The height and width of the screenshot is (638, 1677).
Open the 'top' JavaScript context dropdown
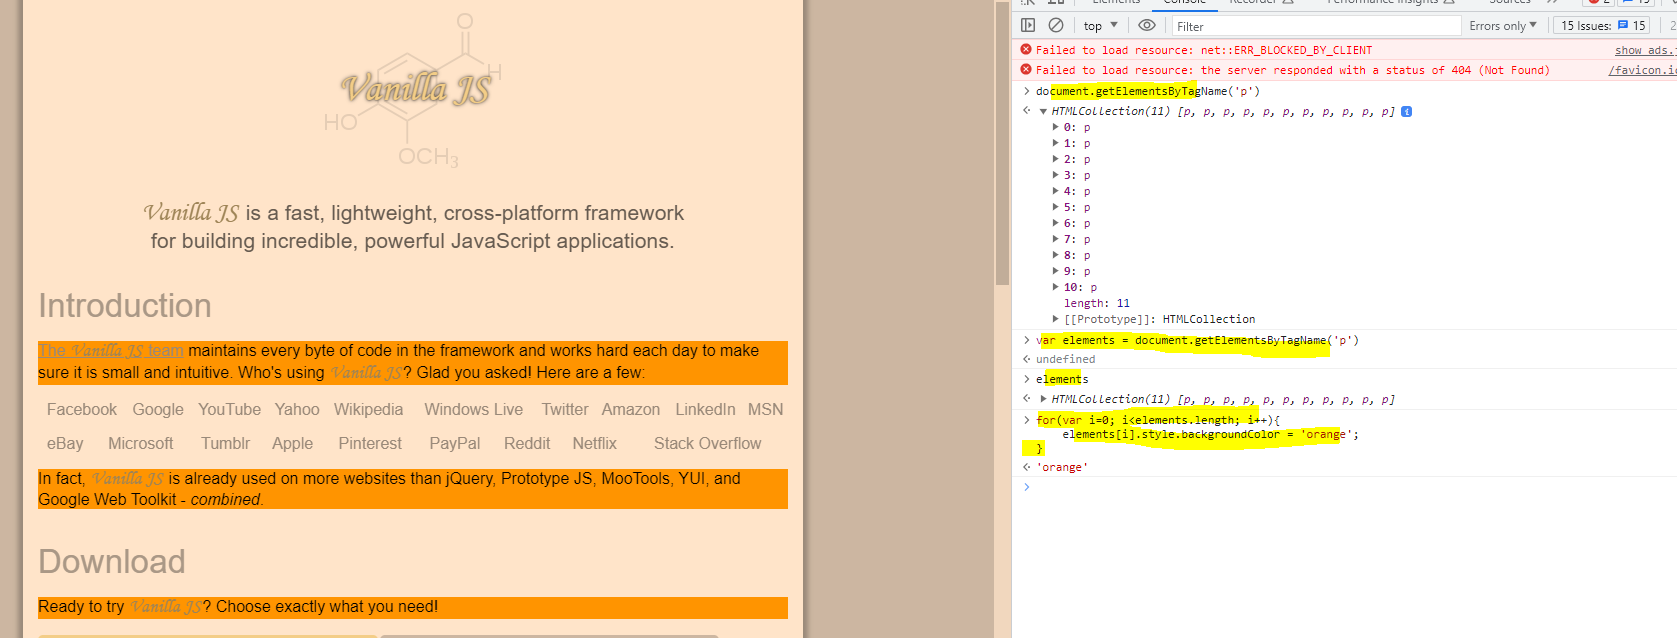1100,25
